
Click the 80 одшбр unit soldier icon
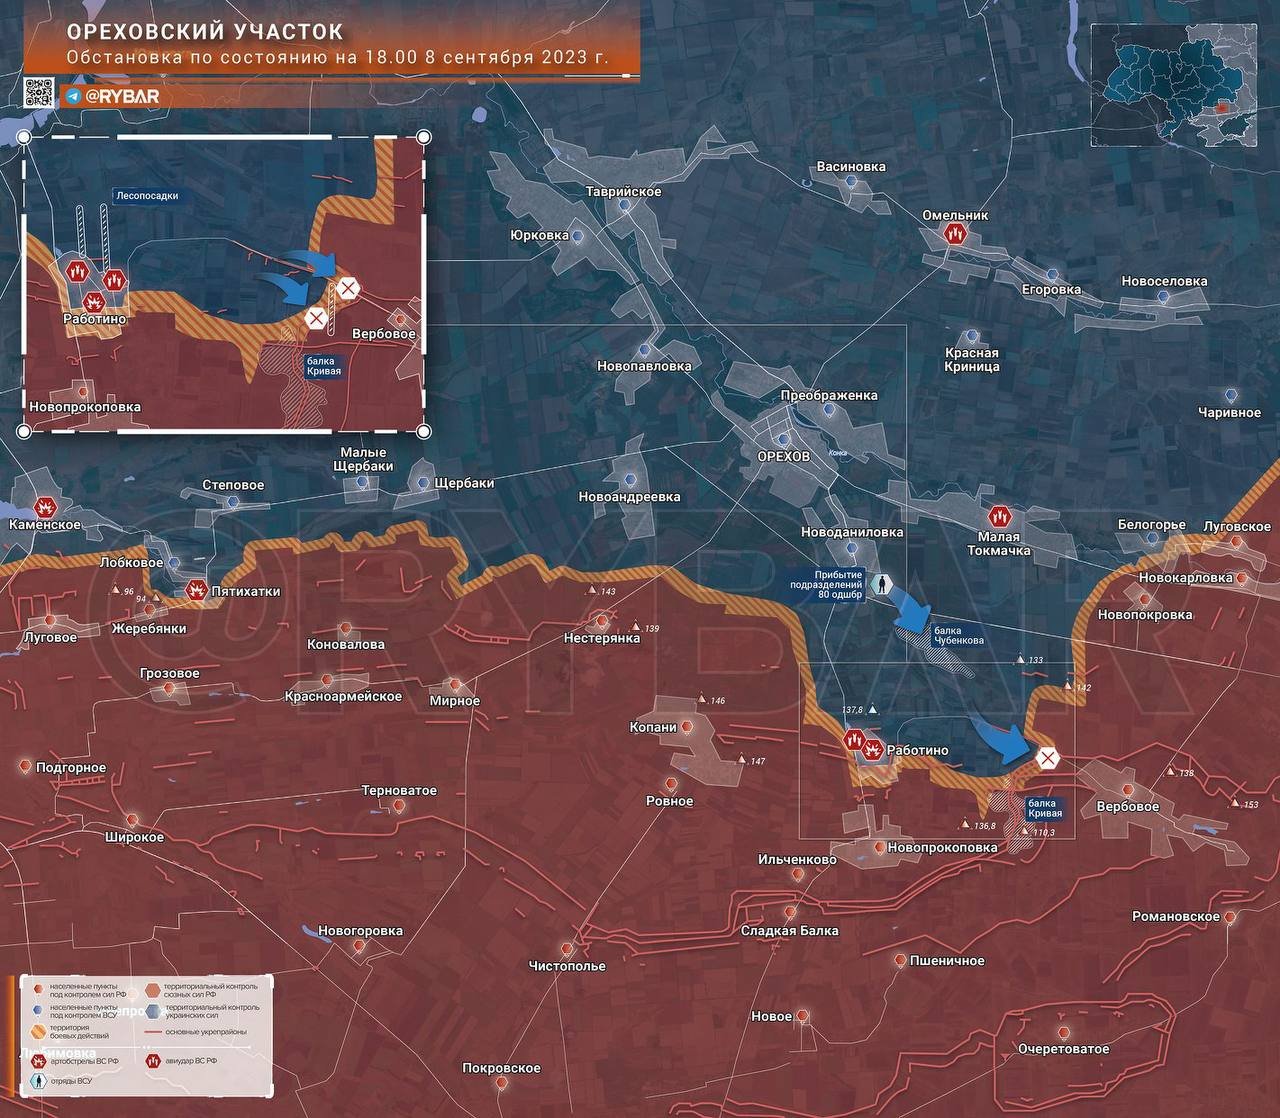[882, 584]
